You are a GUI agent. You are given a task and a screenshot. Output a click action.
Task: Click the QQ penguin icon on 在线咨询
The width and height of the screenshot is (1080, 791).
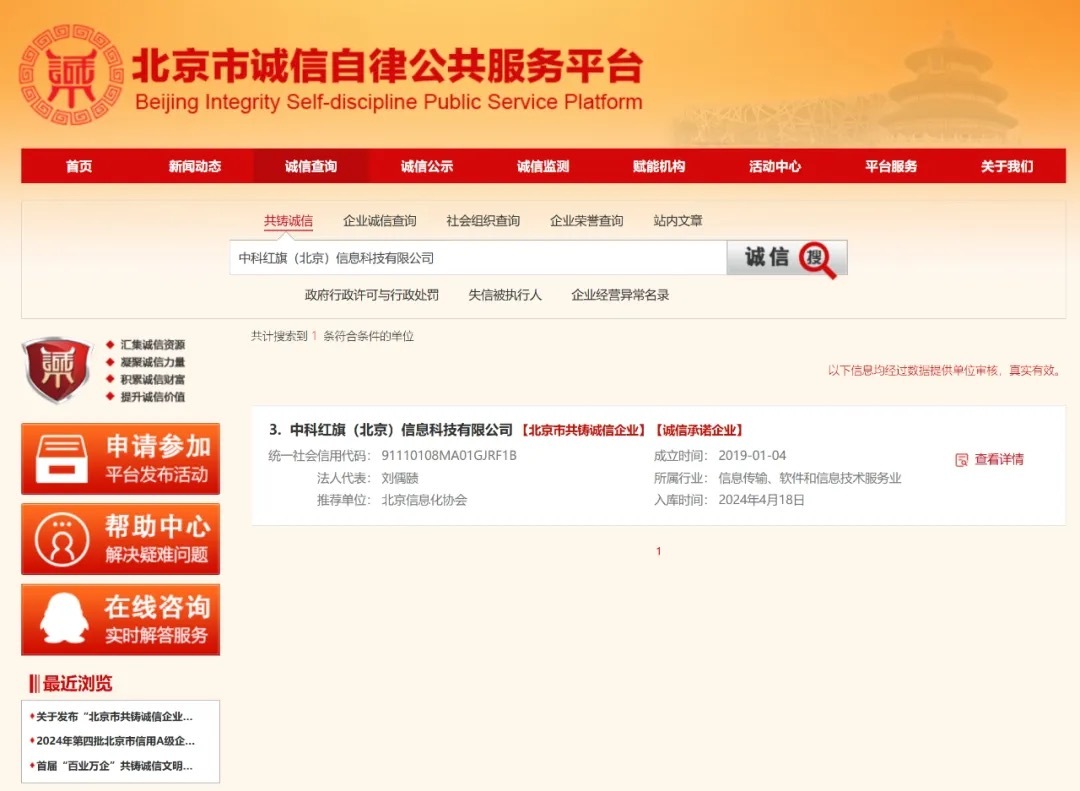pos(64,619)
